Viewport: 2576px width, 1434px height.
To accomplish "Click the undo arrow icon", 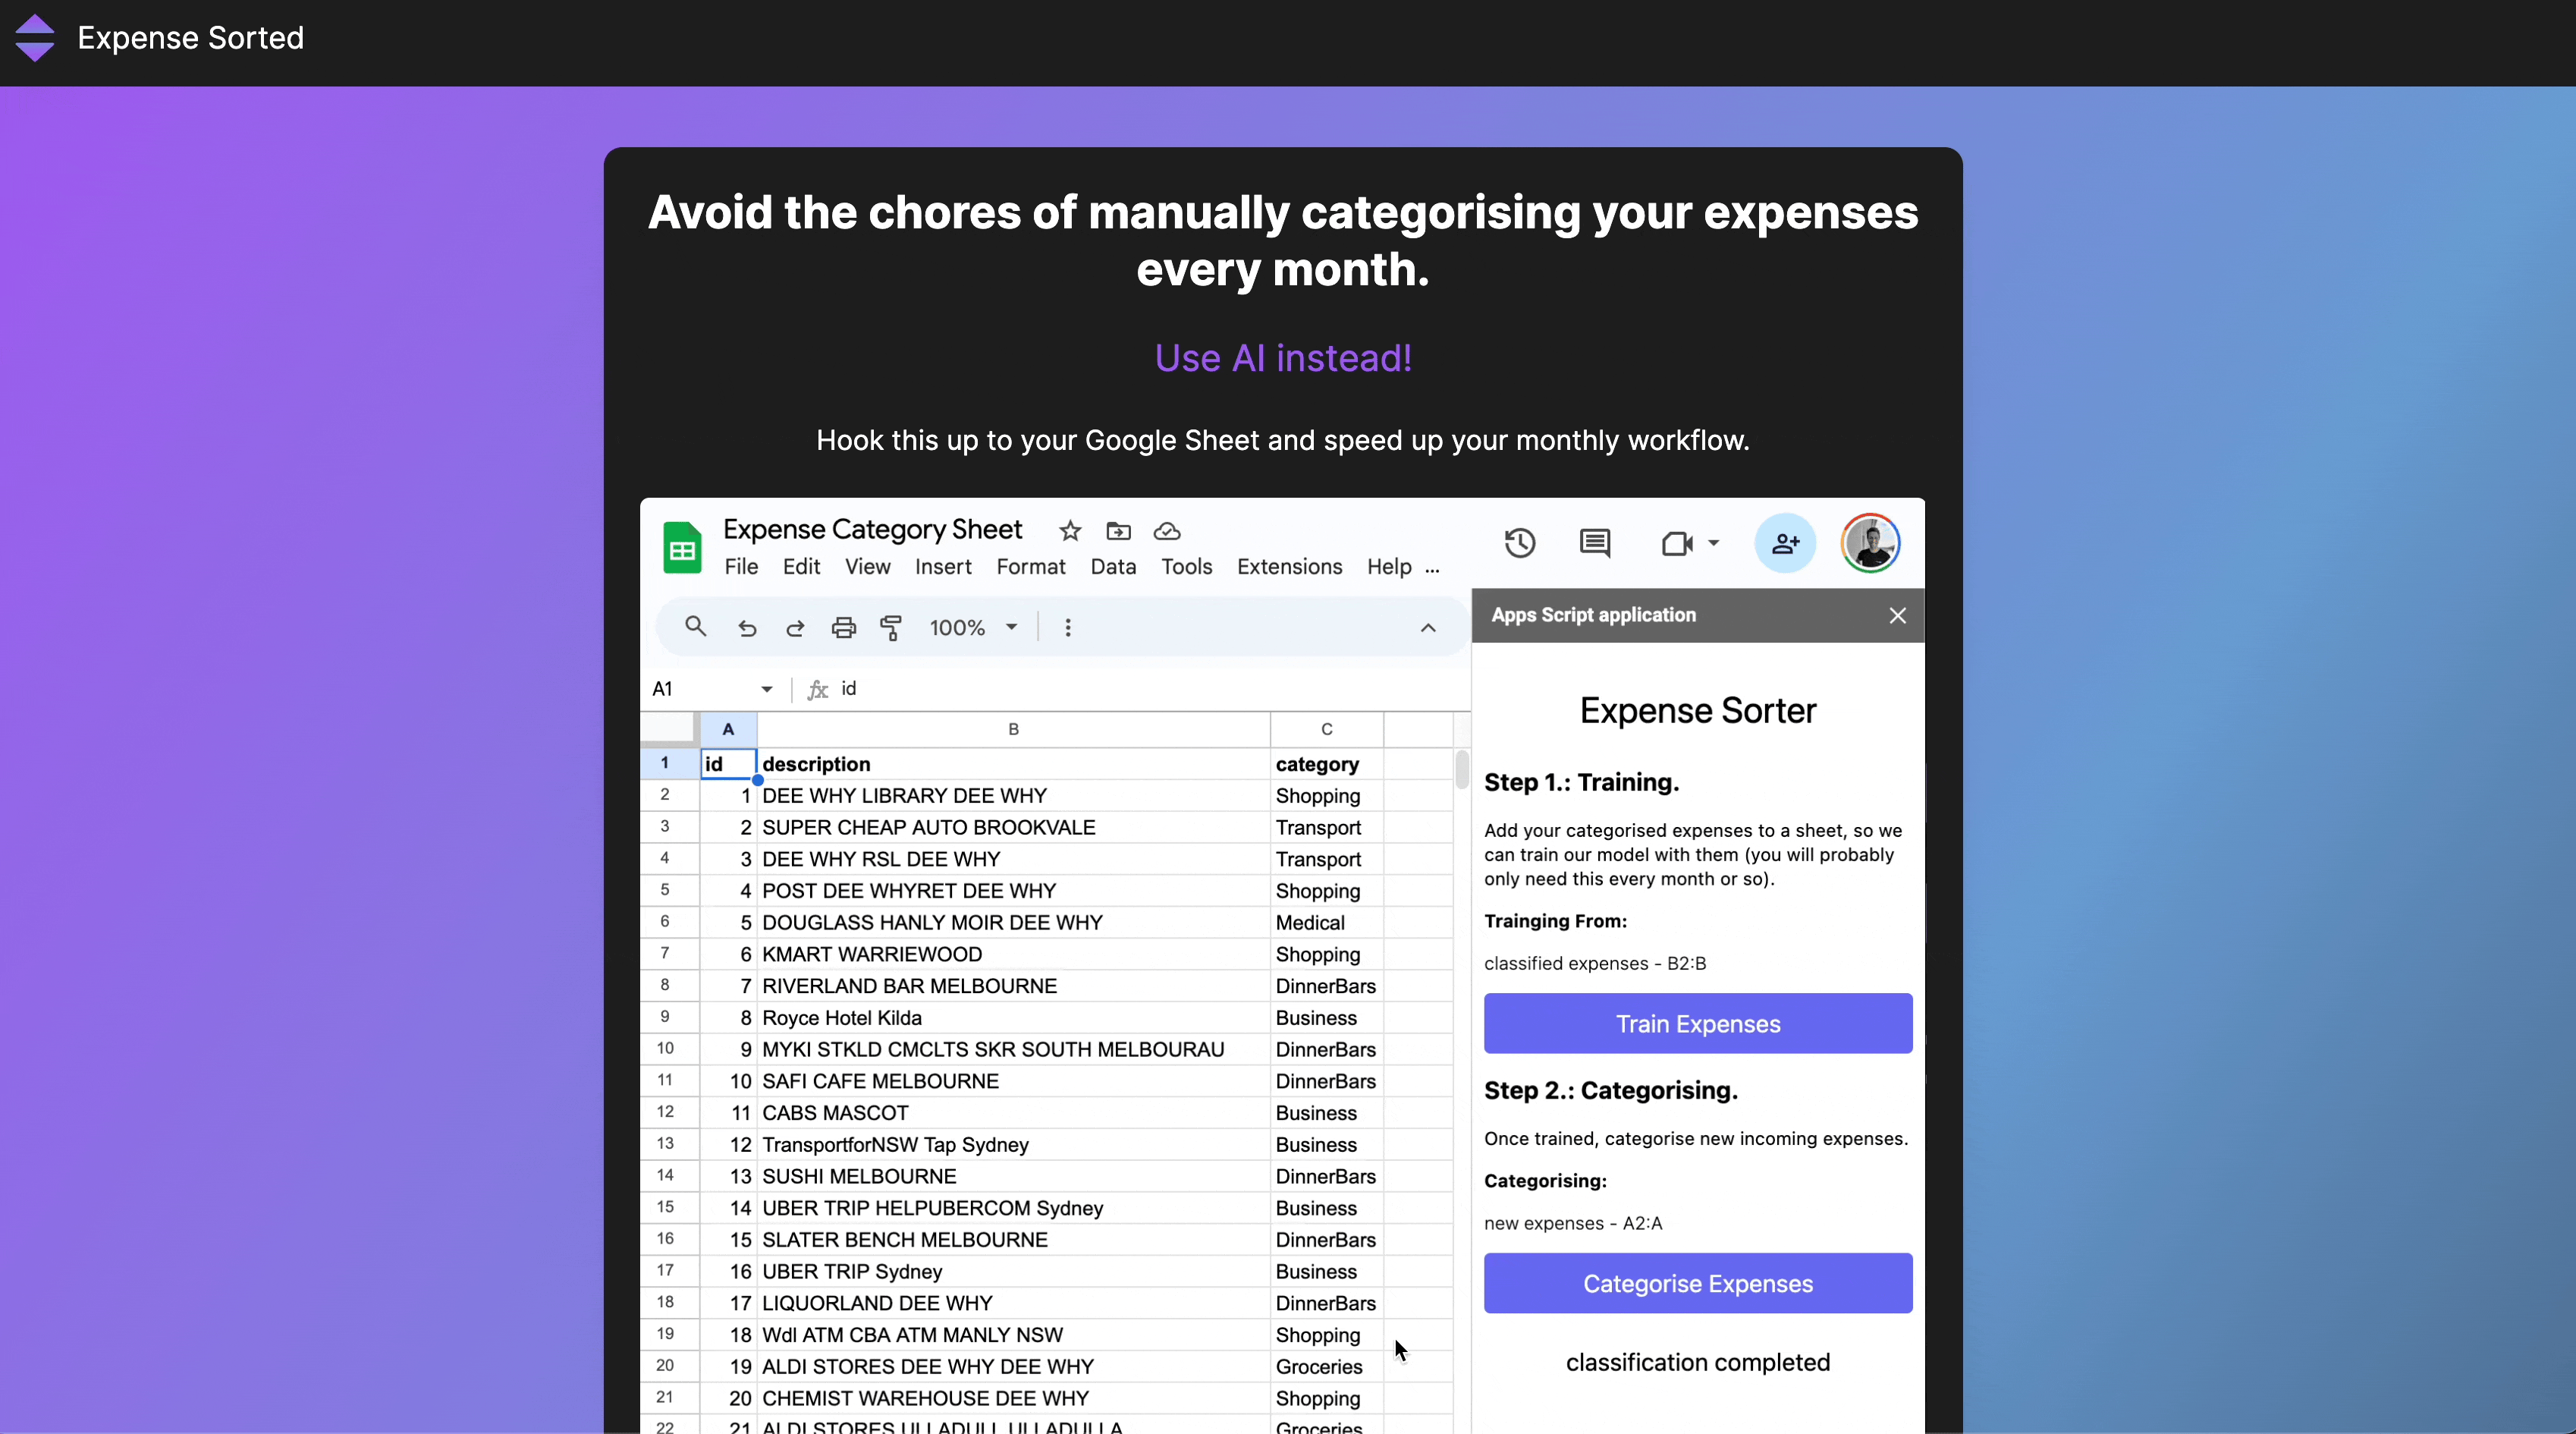I will point(747,627).
